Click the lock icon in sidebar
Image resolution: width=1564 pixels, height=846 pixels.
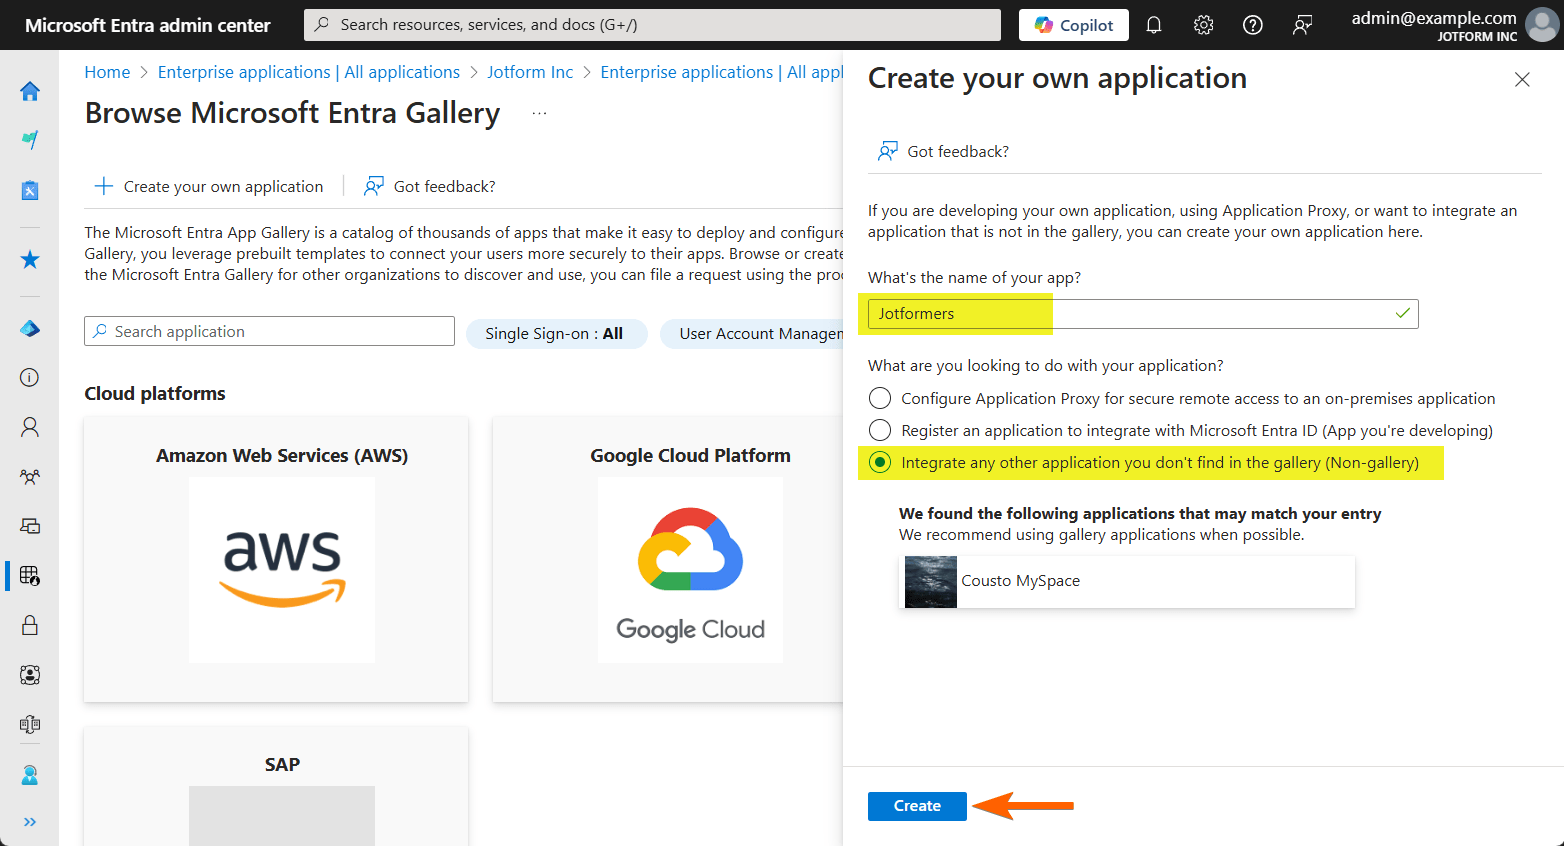[30, 625]
